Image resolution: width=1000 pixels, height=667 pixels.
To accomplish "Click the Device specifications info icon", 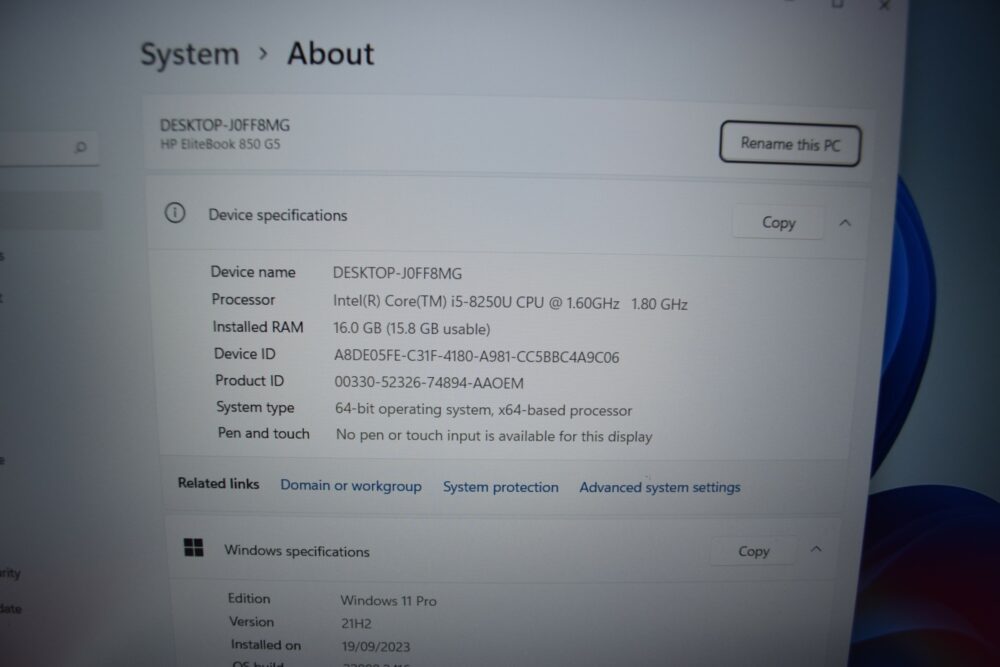I will click(x=175, y=212).
